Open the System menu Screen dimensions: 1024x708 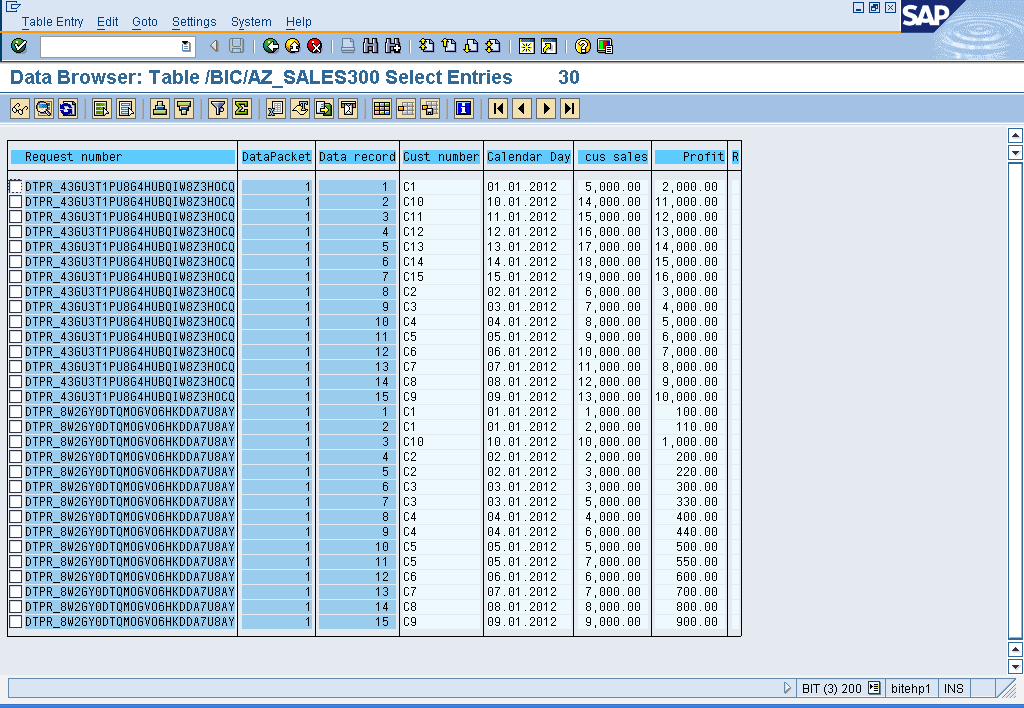(x=251, y=22)
